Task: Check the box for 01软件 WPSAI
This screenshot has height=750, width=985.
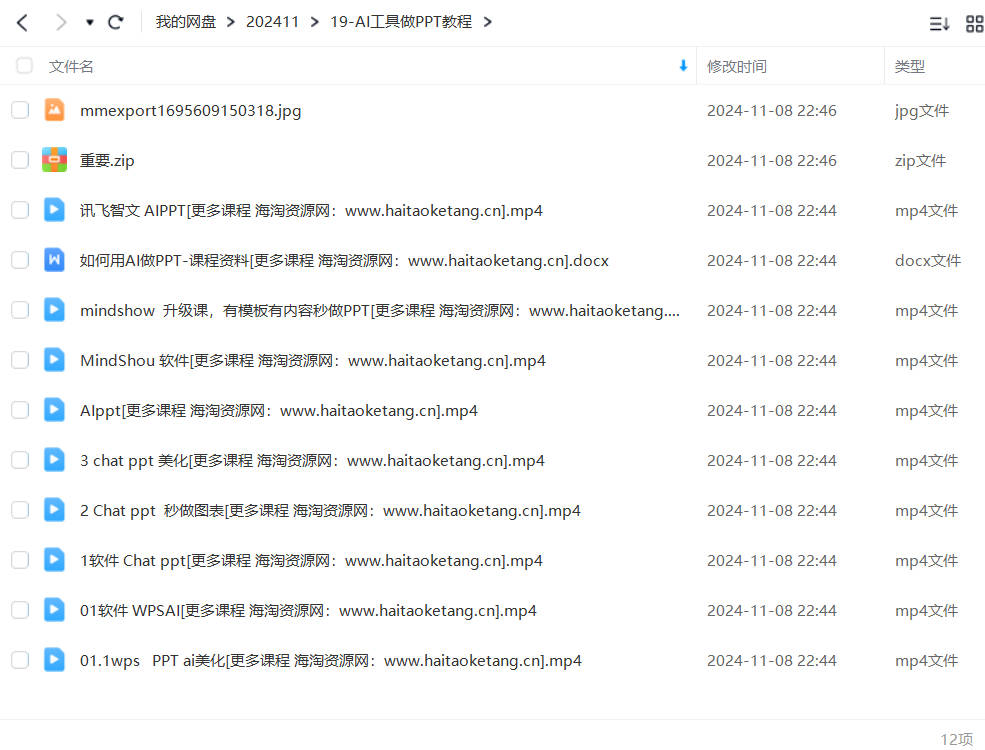Action: click(x=20, y=610)
